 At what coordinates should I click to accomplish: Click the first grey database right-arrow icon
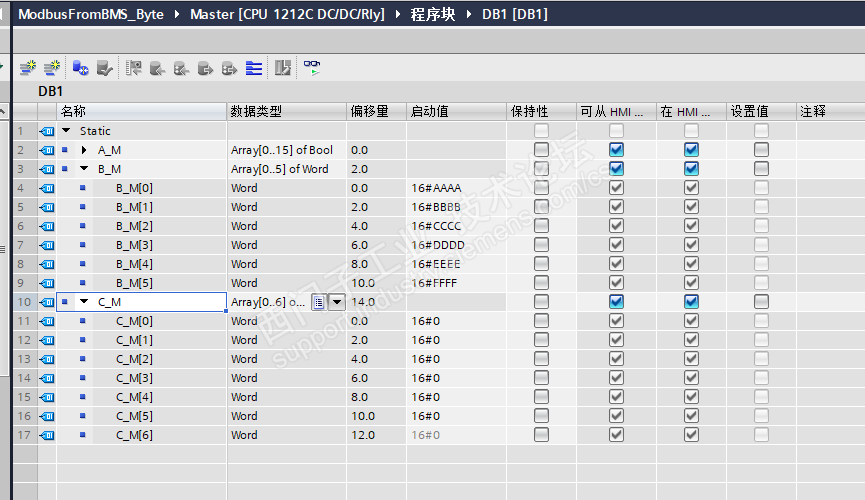pos(205,68)
